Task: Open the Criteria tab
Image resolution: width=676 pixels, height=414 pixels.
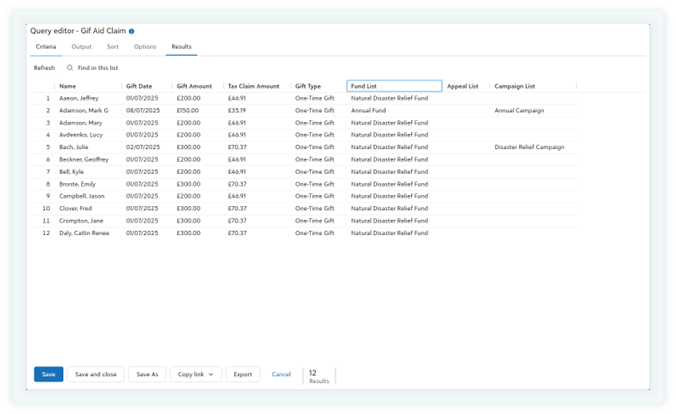Action: pos(46,47)
